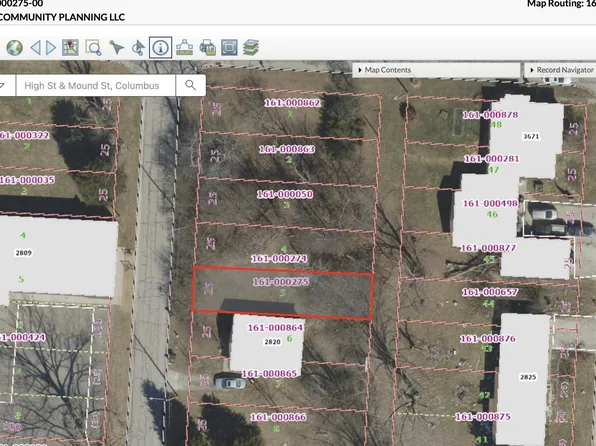Click building address number 2825
Viewport: 596px width, 446px height.
point(528,377)
